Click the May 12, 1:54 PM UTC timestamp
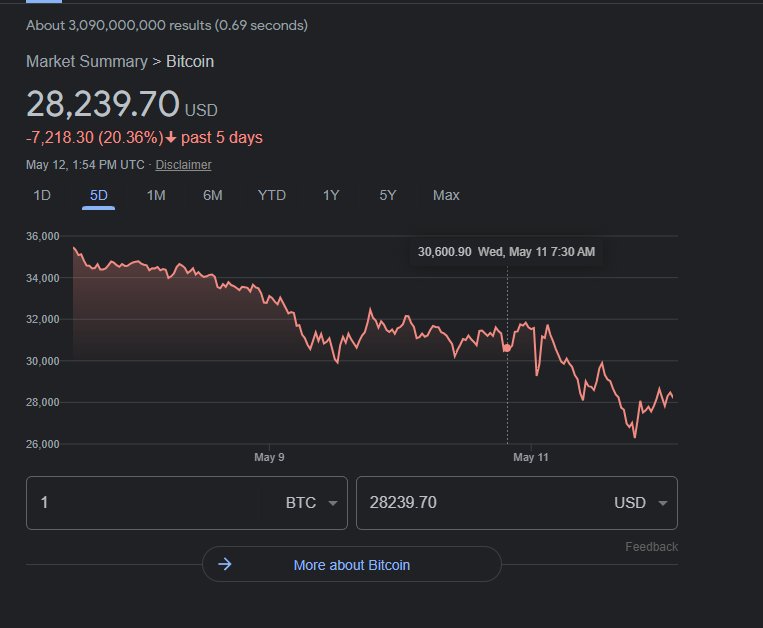The width and height of the screenshot is (763, 628). point(85,165)
